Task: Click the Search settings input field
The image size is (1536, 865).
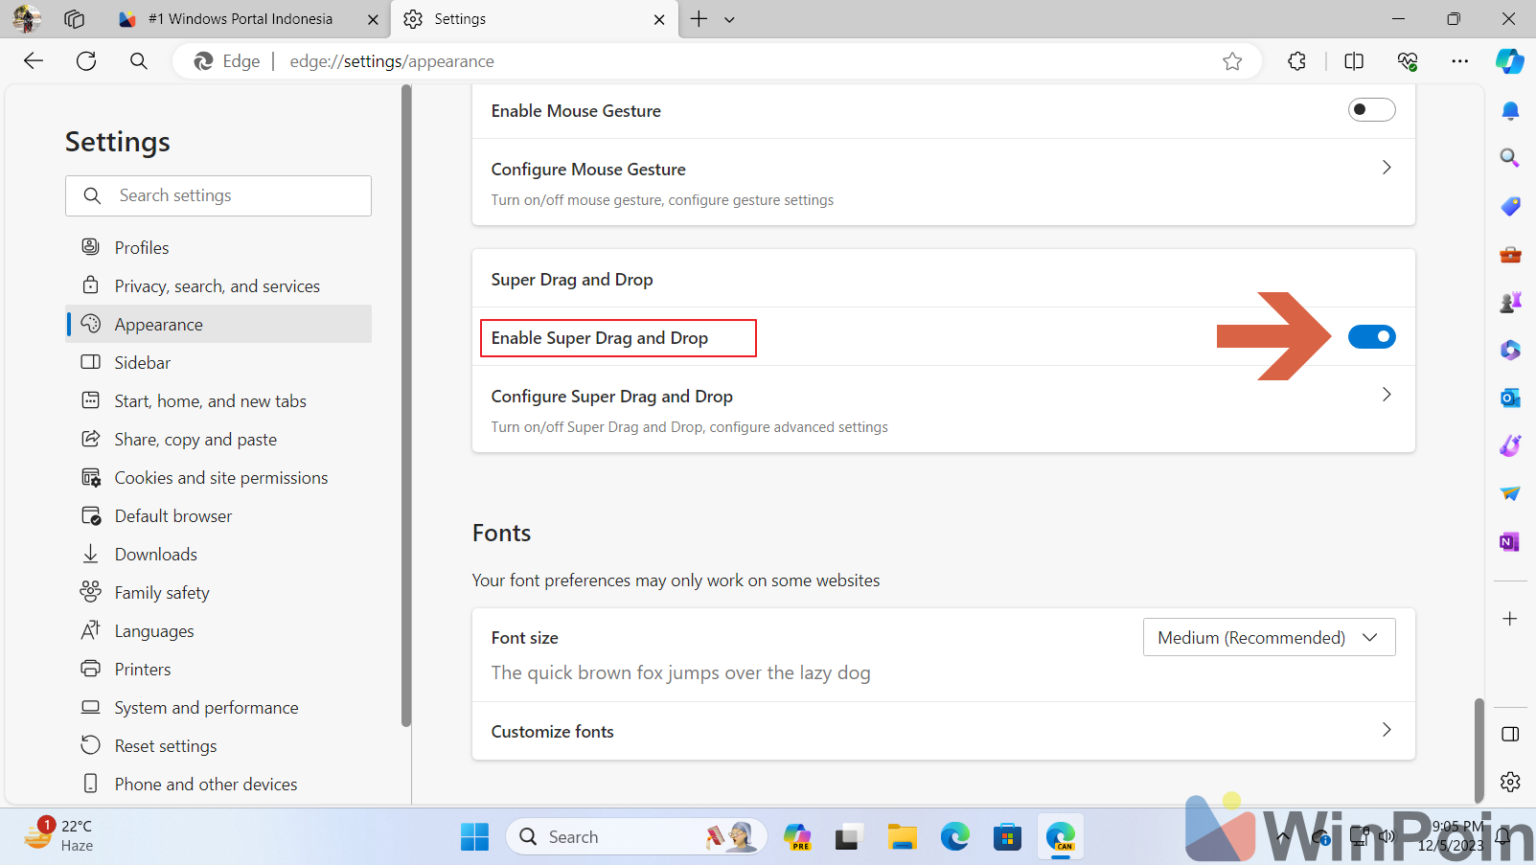Action: click(218, 195)
